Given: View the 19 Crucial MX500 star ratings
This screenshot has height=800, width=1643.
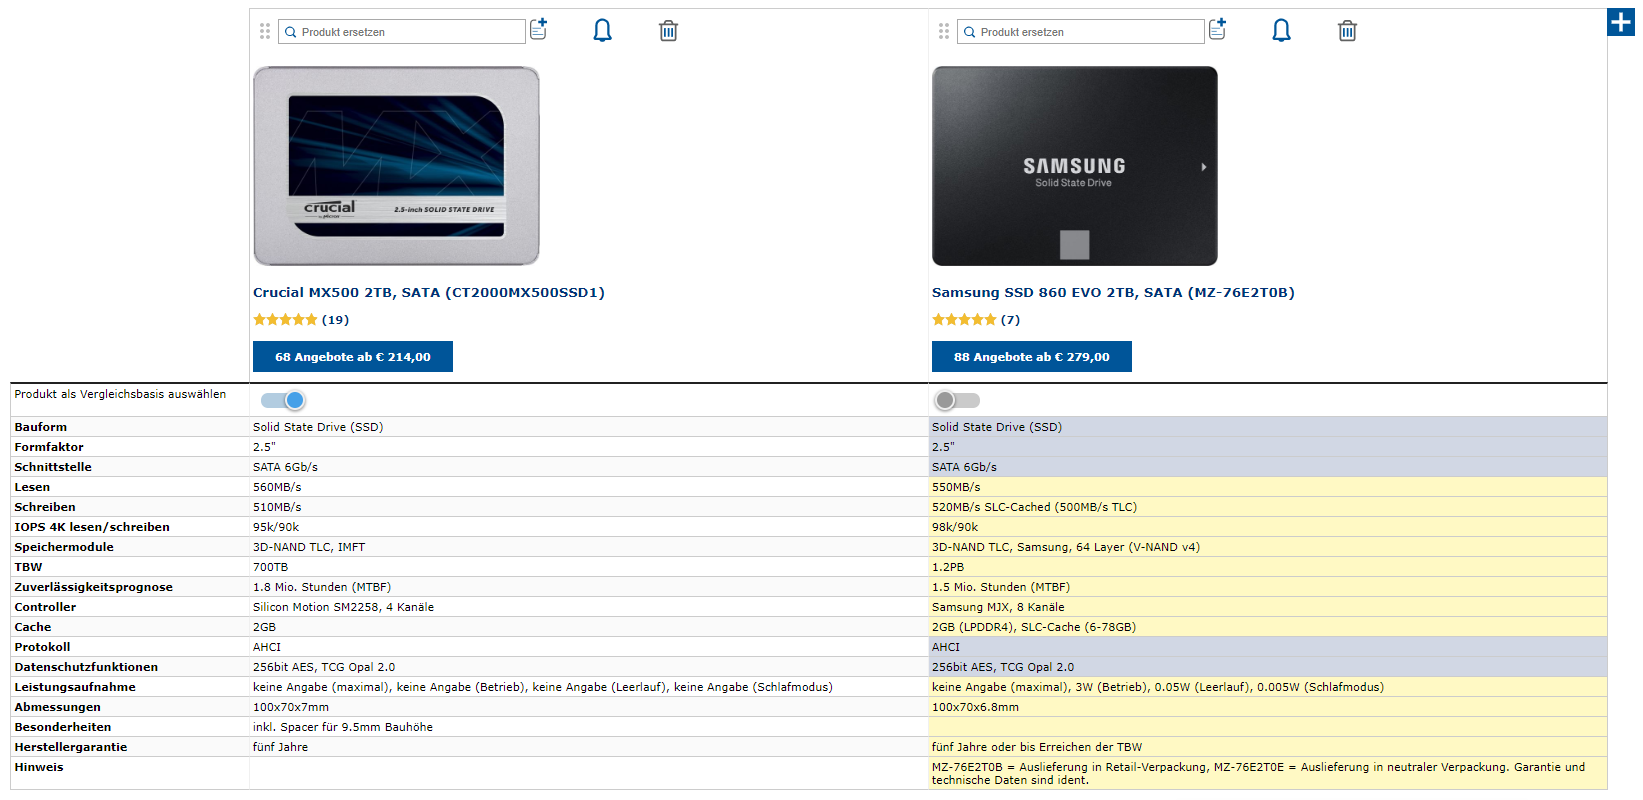Looking at the screenshot, I should (x=301, y=320).
